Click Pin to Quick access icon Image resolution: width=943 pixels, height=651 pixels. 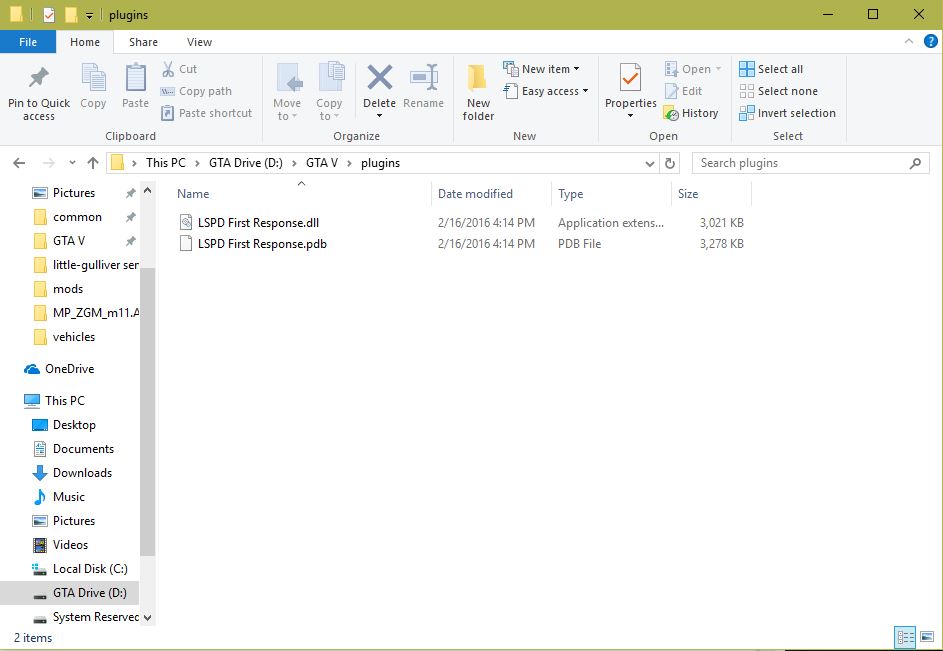tap(39, 78)
